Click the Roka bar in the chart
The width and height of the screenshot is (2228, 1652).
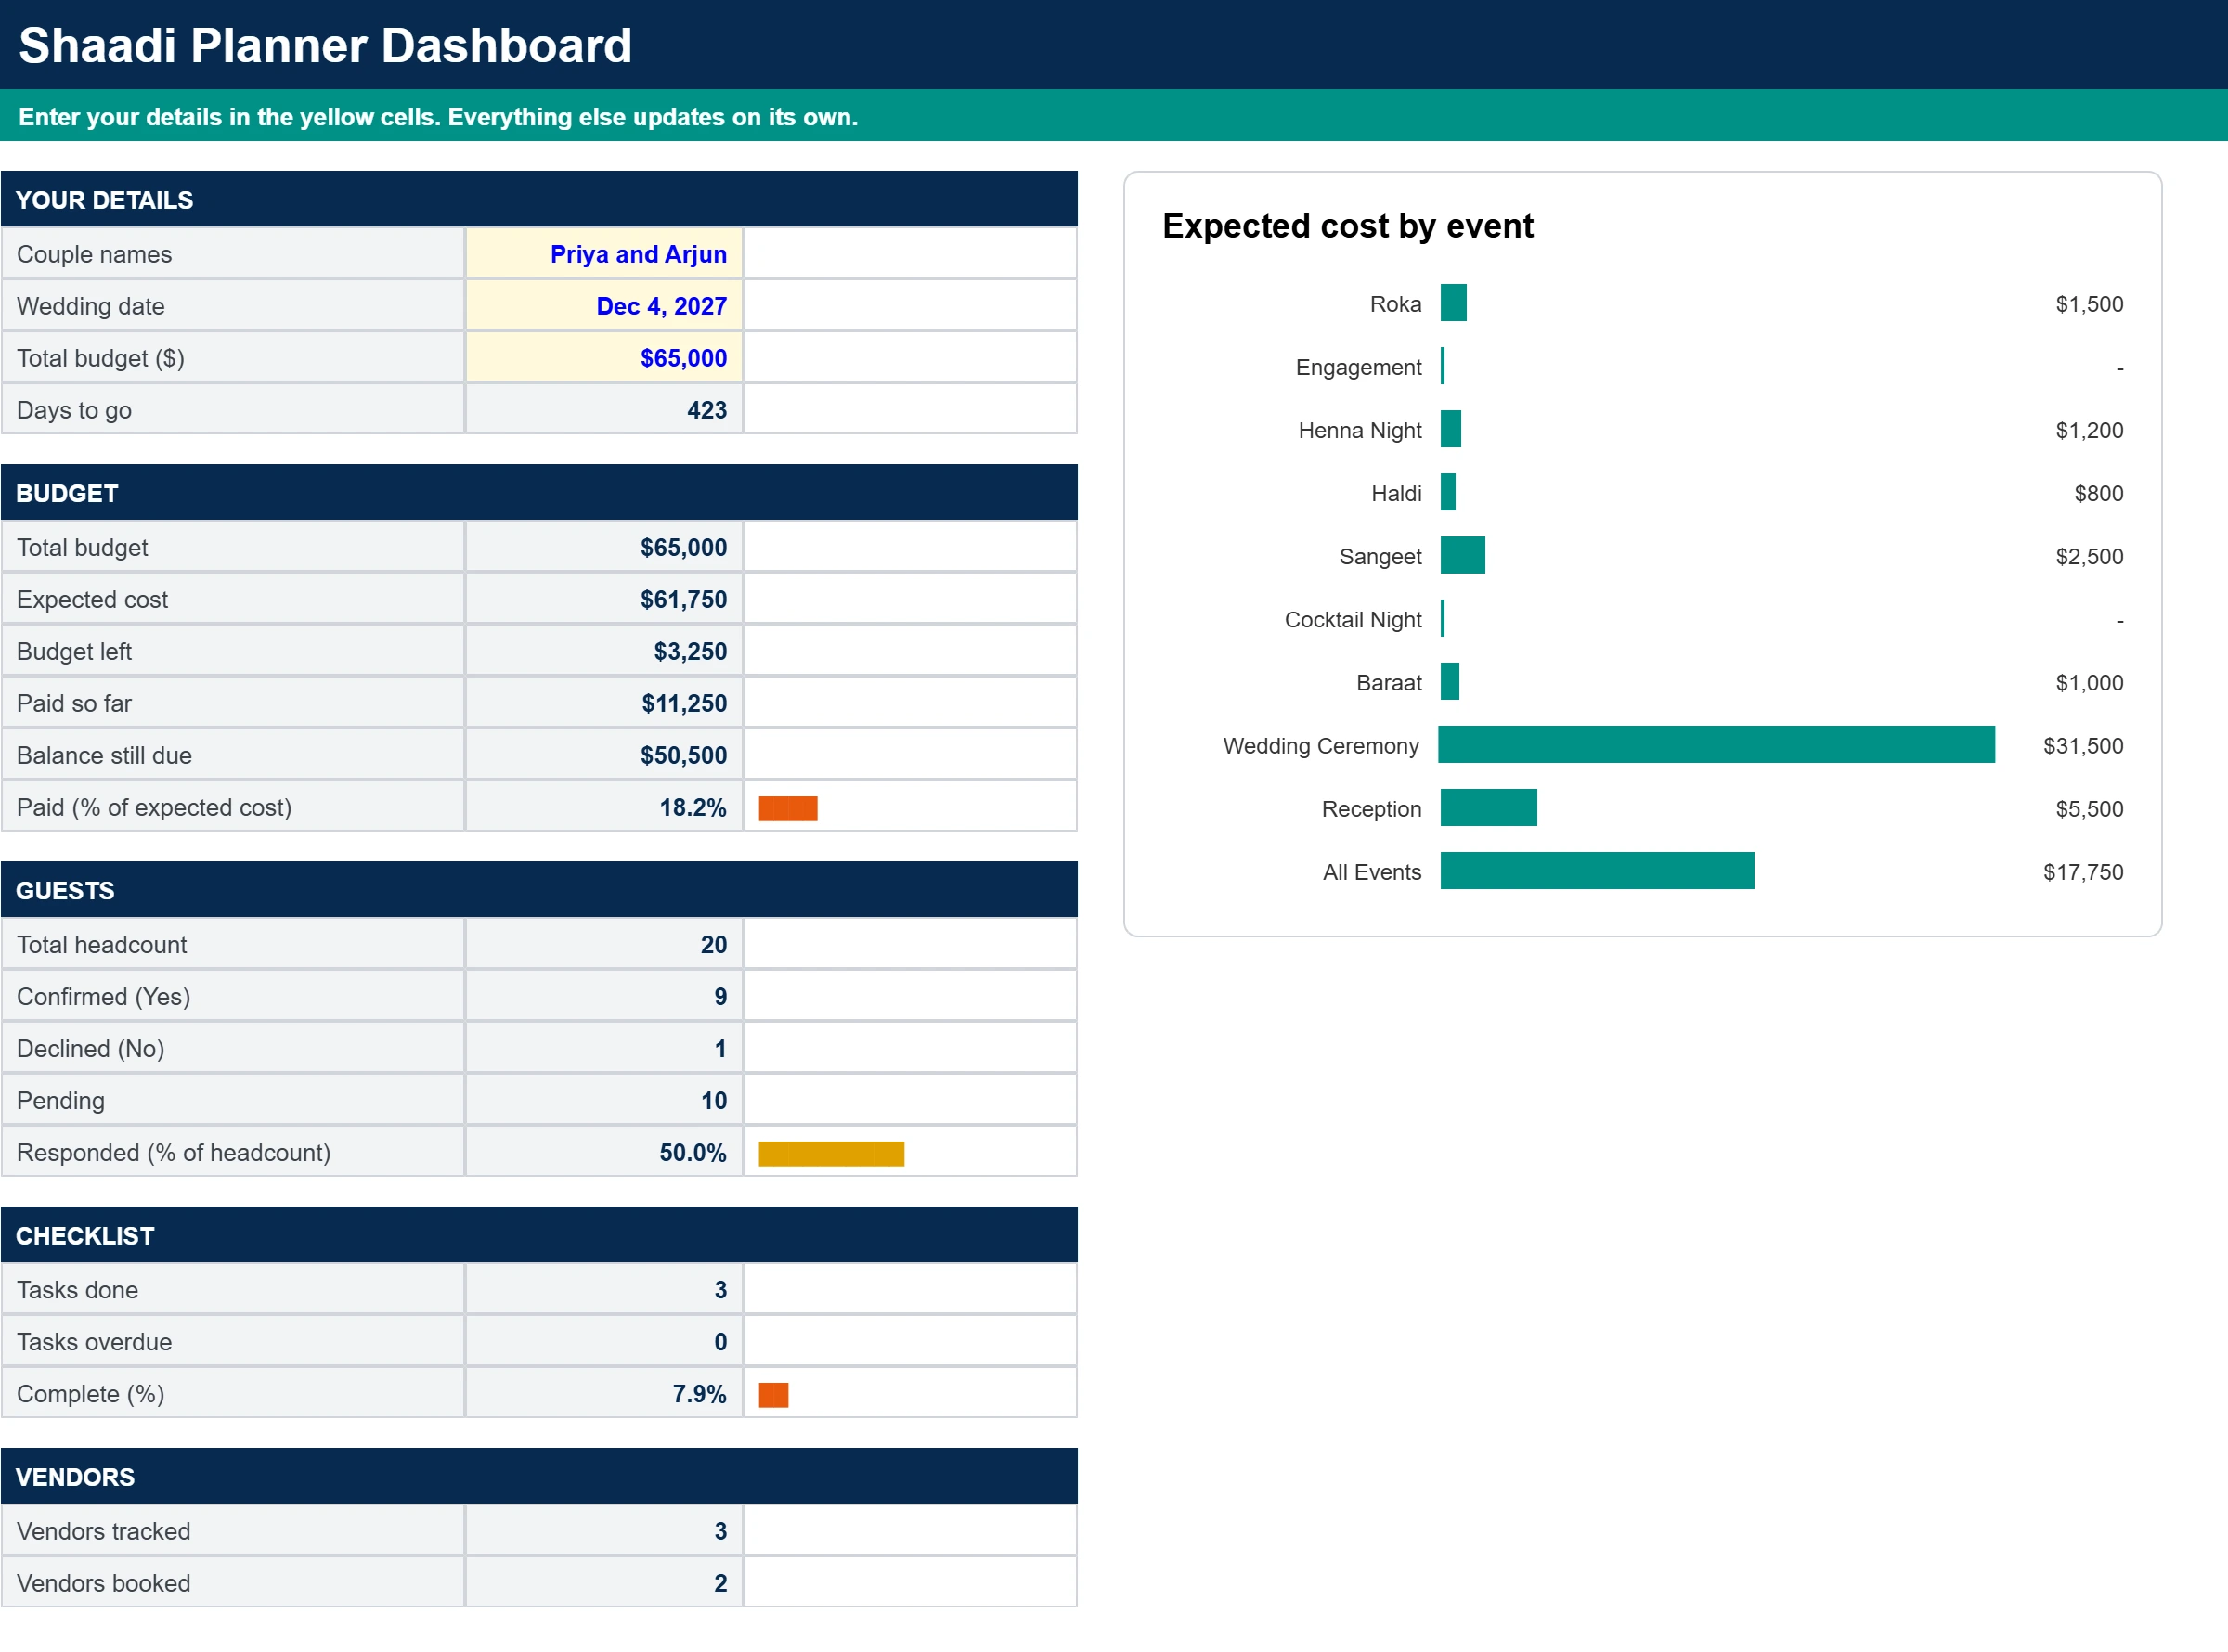[x=1453, y=302]
